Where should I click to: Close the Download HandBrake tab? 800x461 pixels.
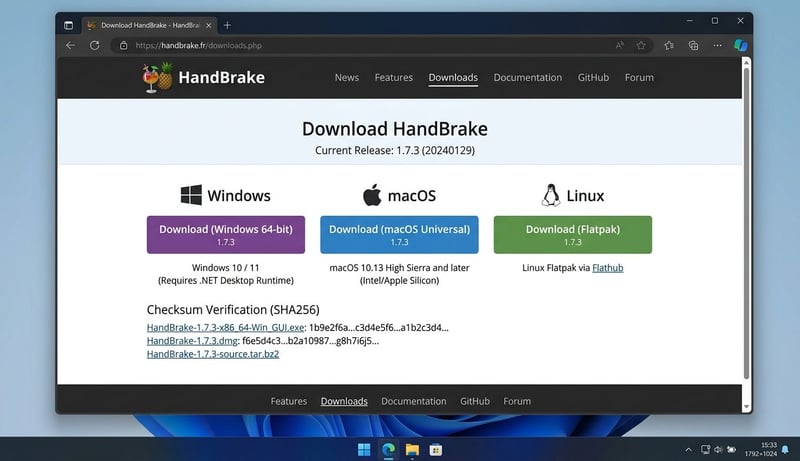[x=208, y=25]
